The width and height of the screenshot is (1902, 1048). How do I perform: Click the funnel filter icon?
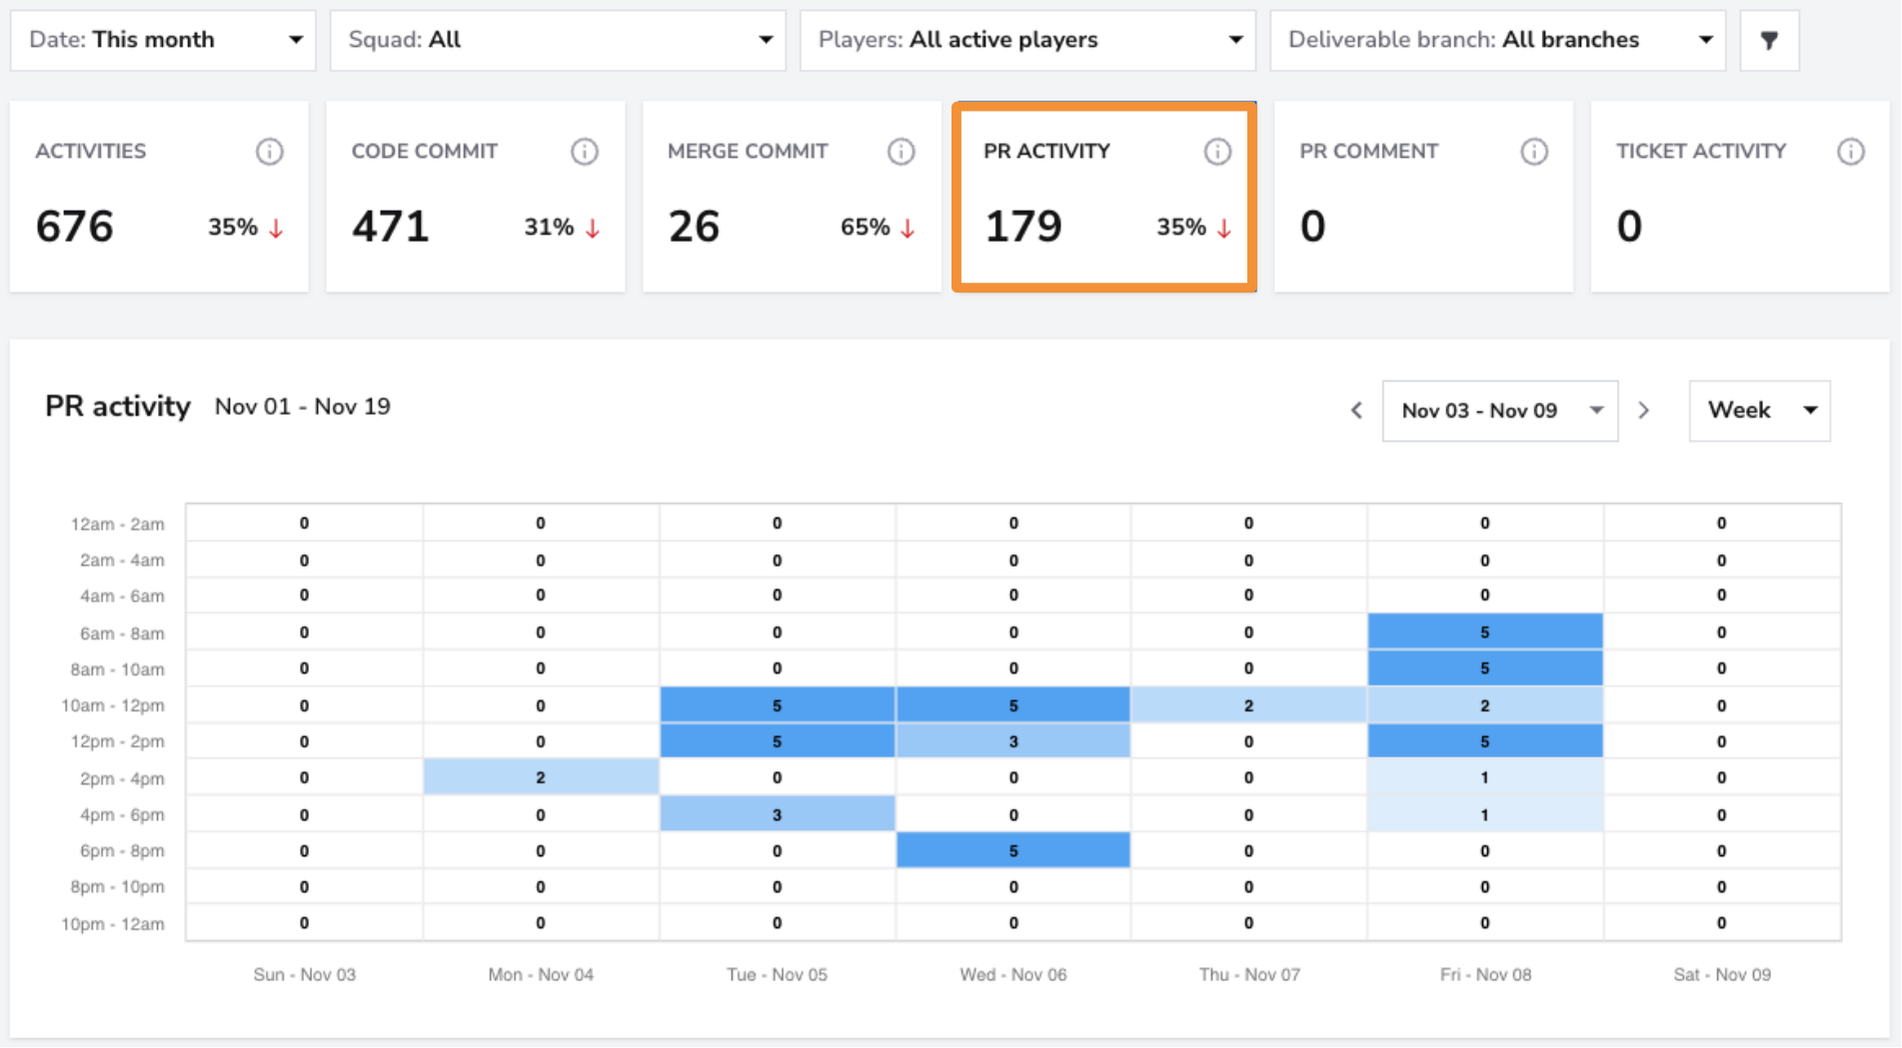tap(1769, 40)
